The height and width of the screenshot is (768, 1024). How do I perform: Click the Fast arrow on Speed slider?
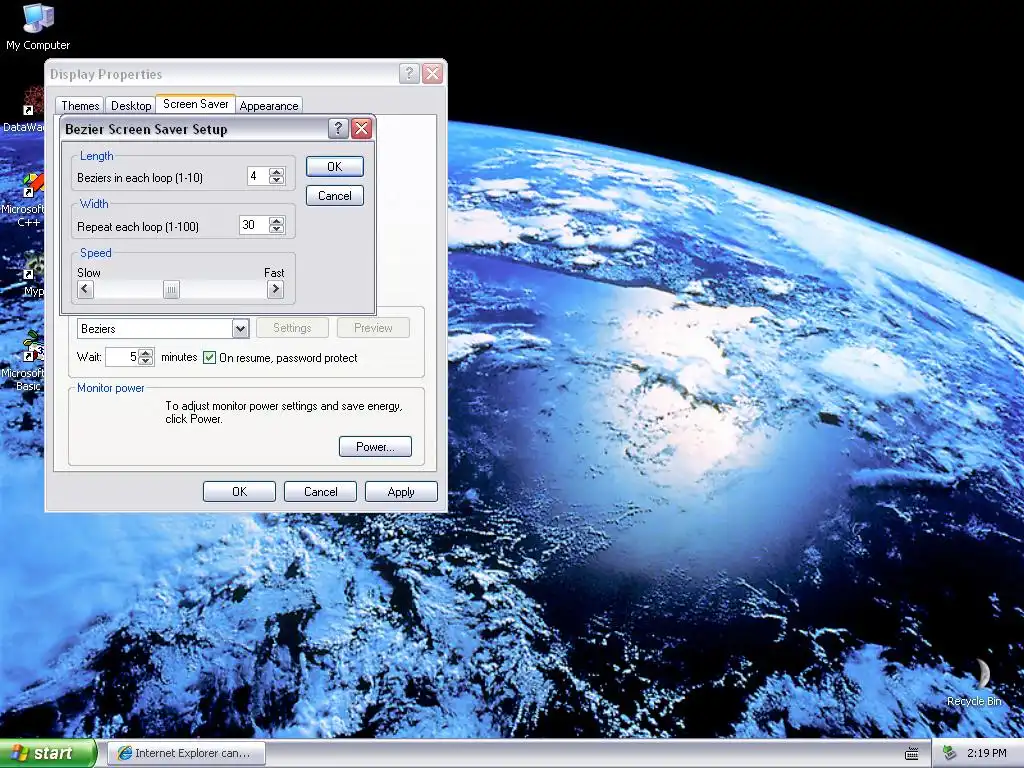276,289
